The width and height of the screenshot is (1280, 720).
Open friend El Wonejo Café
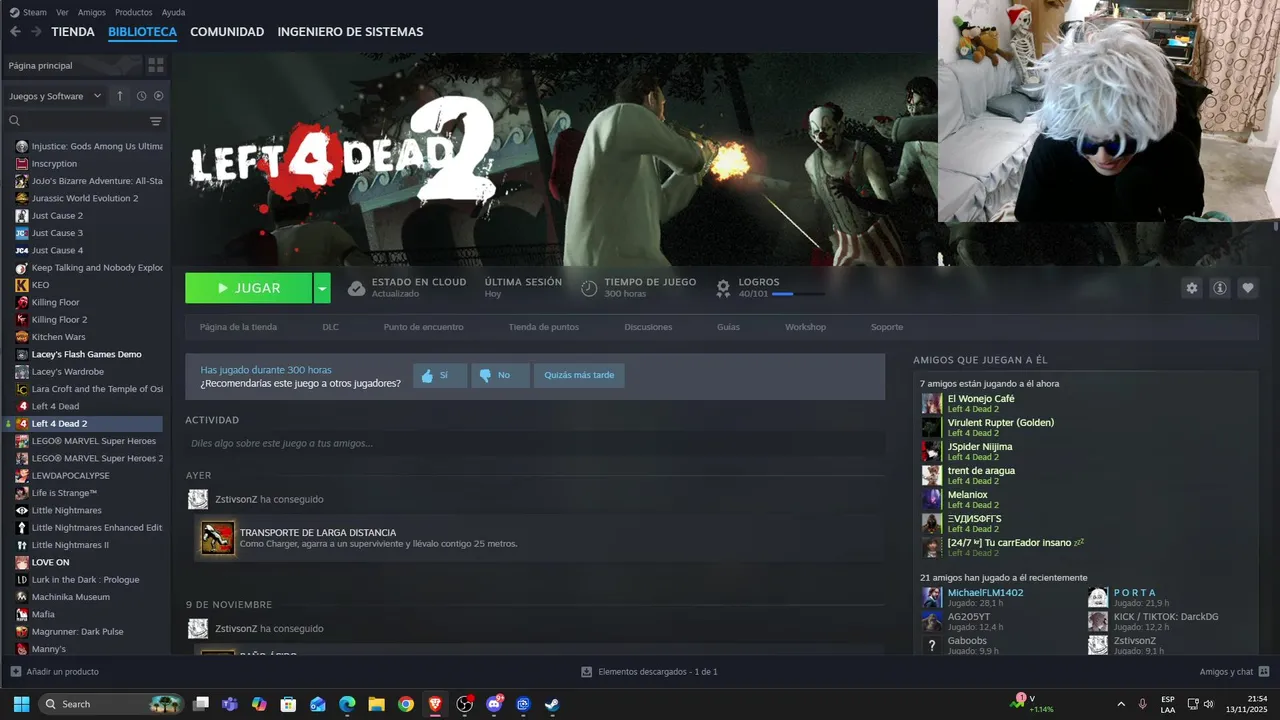[x=981, y=399]
